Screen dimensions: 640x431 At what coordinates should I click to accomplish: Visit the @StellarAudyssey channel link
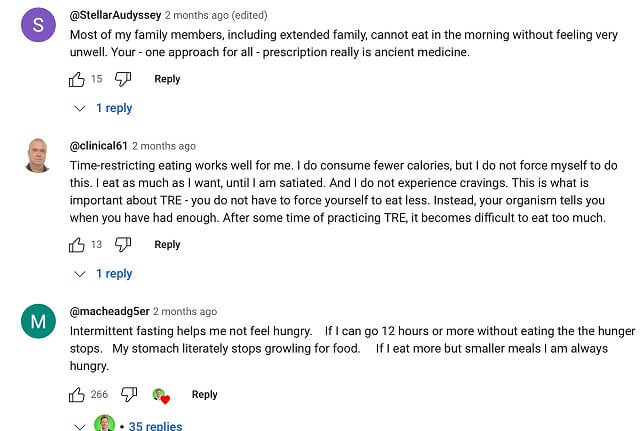click(x=116, y=15)
